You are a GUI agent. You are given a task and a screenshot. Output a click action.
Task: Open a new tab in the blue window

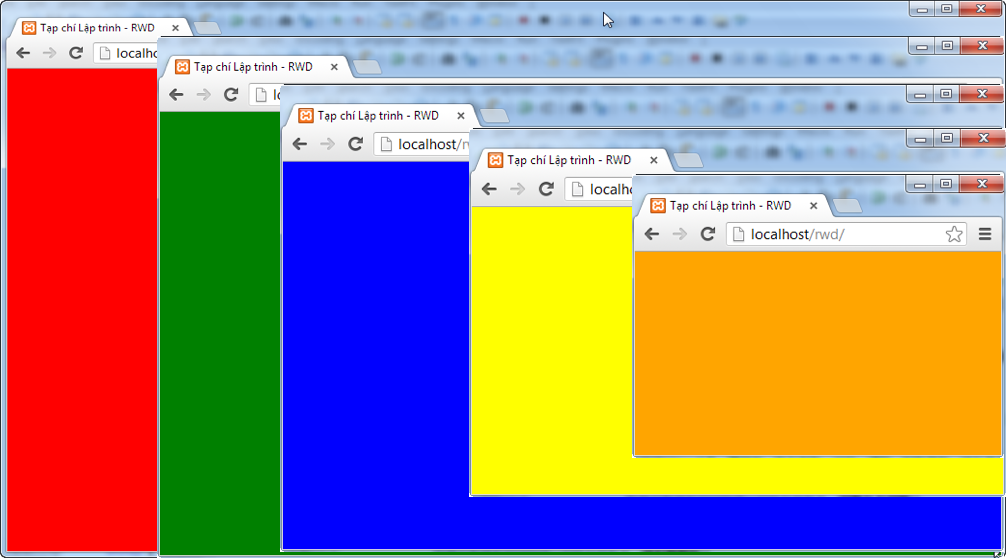coord(495,116)
